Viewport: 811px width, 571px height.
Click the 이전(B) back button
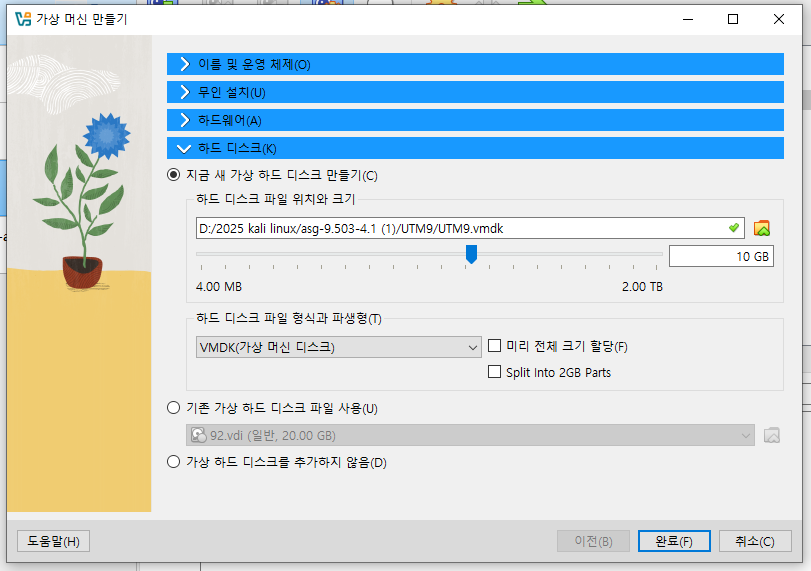pos(593,541)
